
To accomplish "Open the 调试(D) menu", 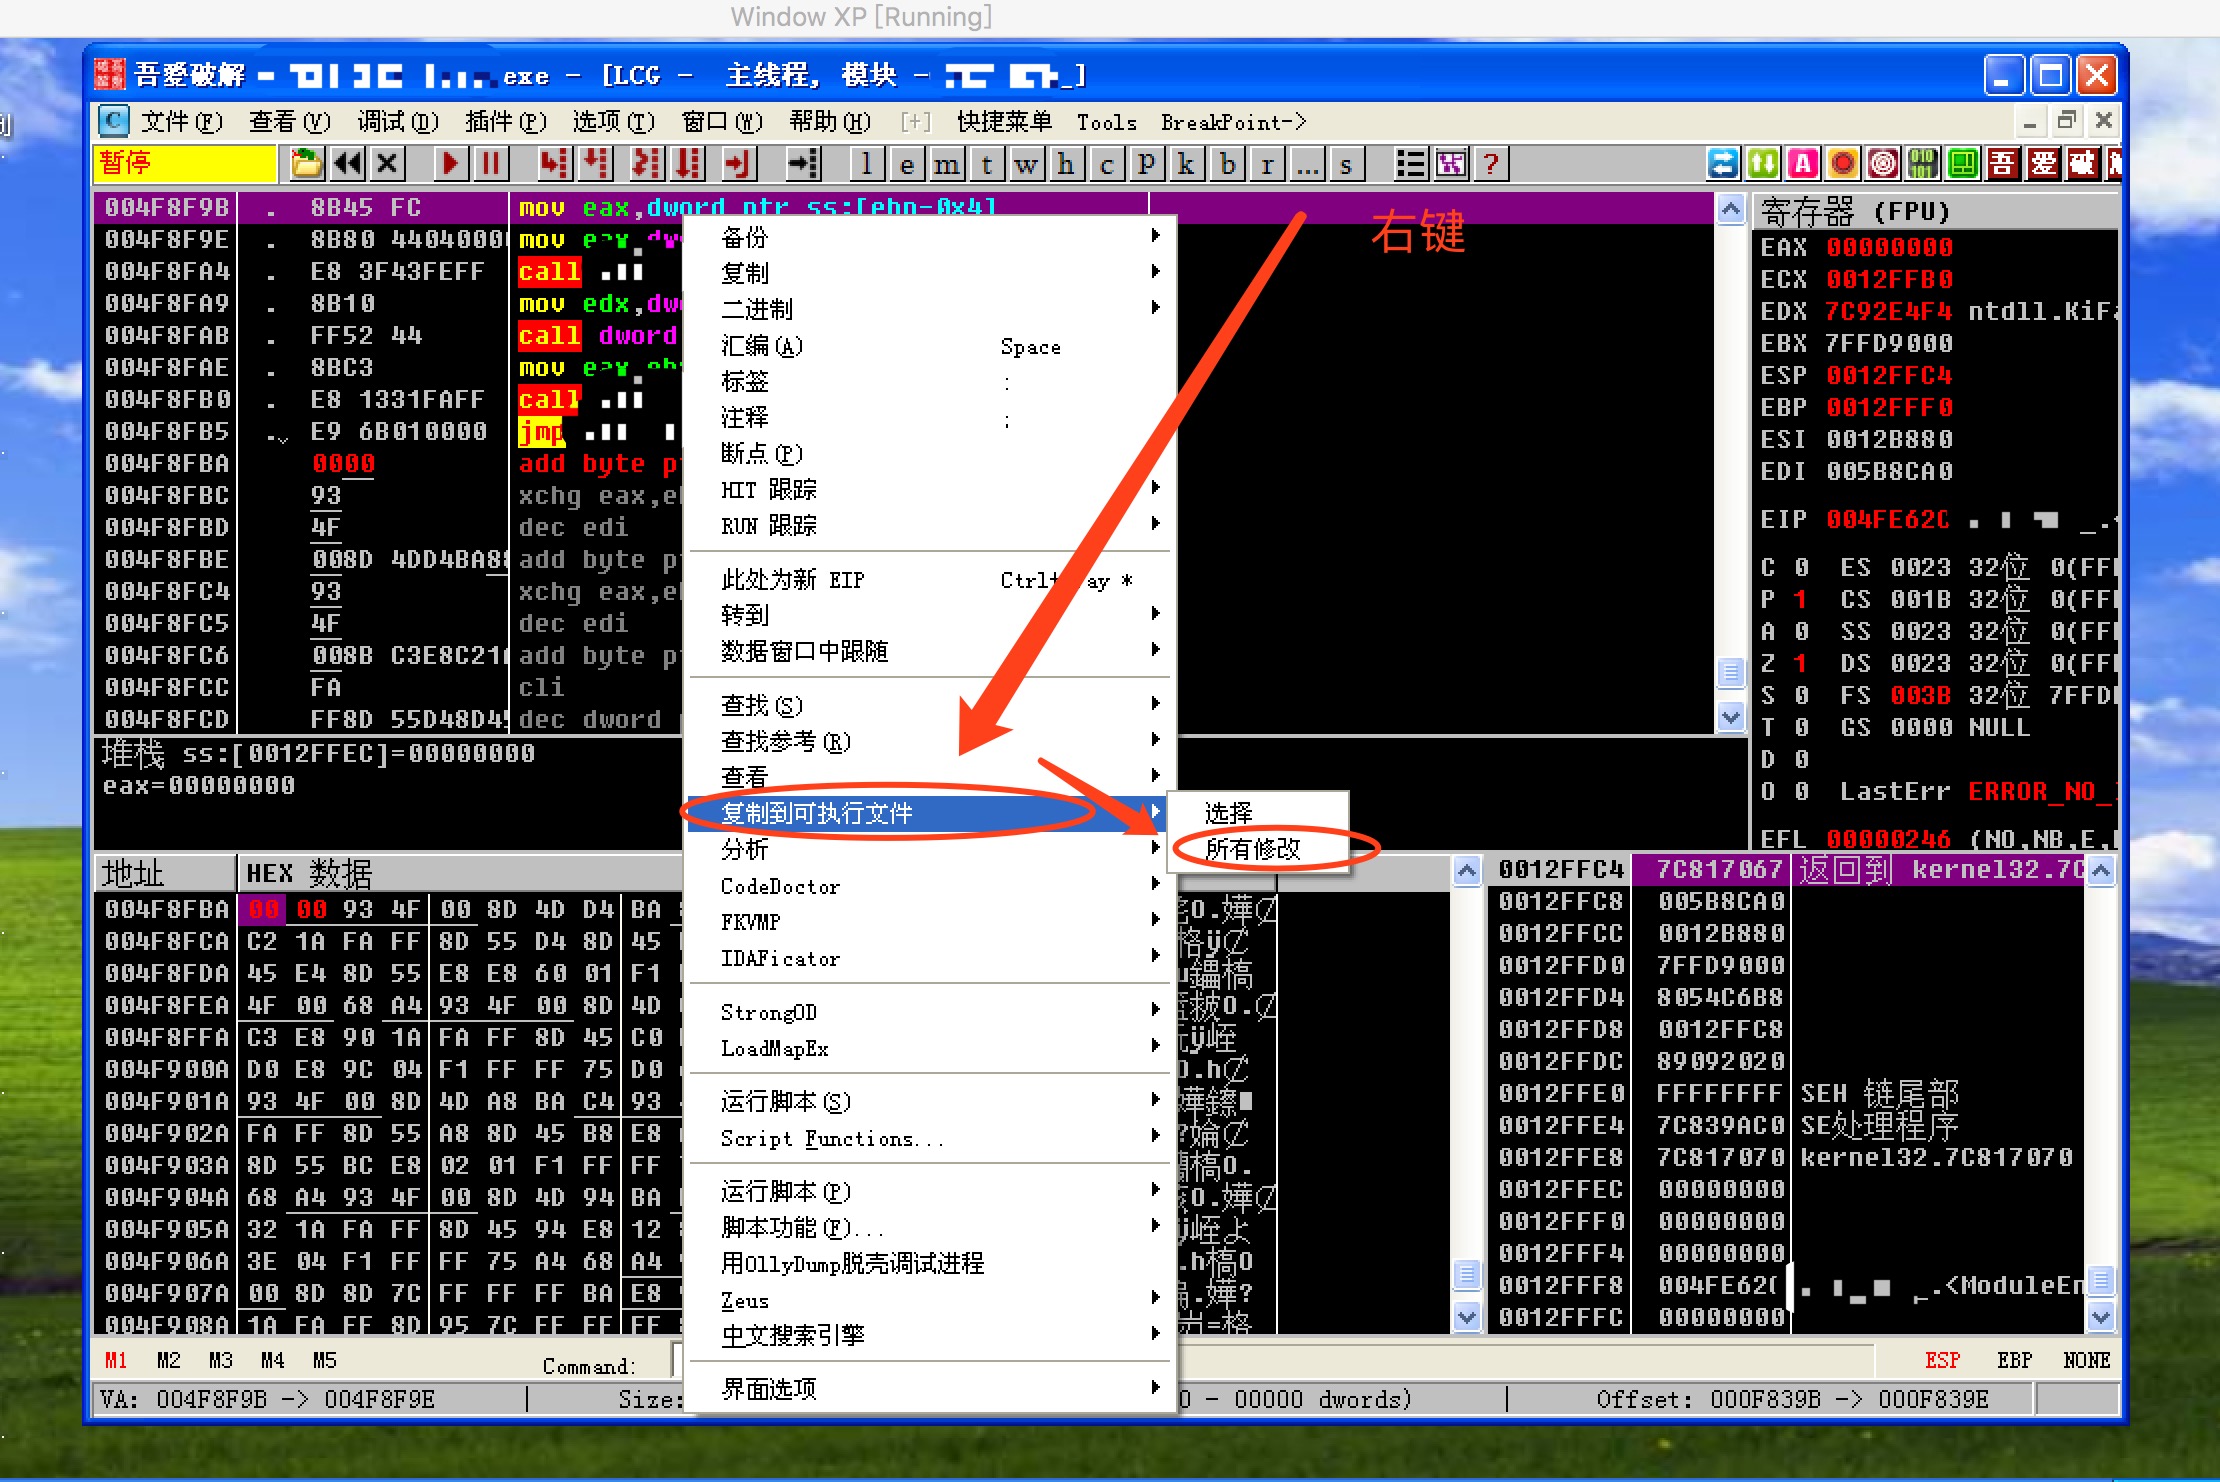I will tap(398, 122).
